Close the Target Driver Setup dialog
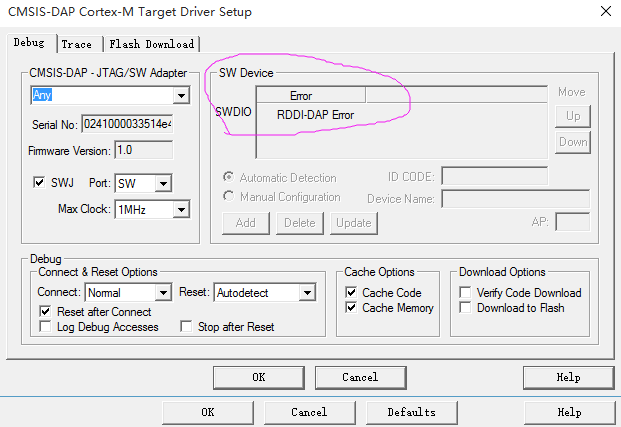 pos(606,11)
